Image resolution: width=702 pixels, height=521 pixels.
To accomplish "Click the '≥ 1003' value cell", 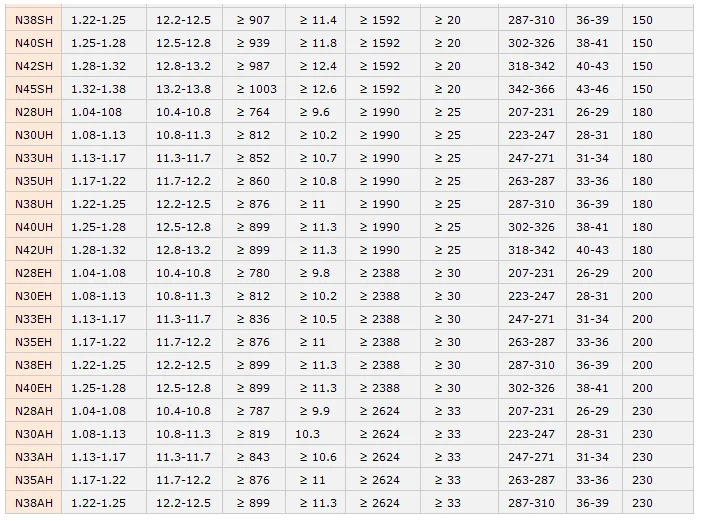I will [x=254, y=89].
